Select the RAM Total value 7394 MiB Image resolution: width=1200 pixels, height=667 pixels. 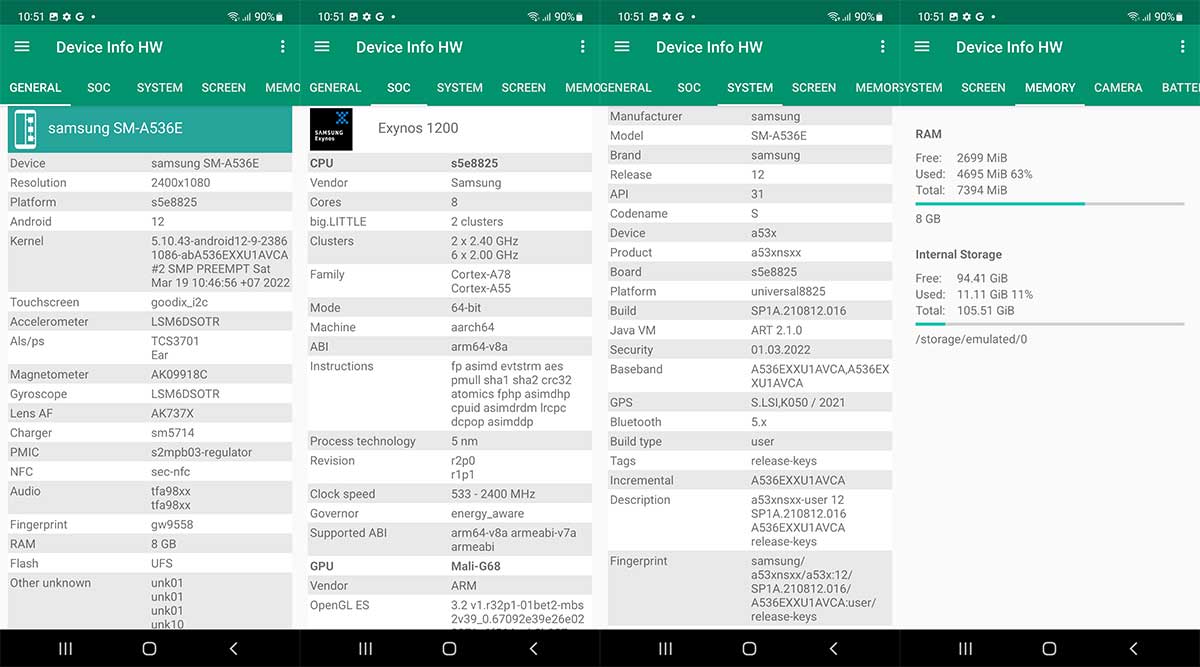(981, 190)
